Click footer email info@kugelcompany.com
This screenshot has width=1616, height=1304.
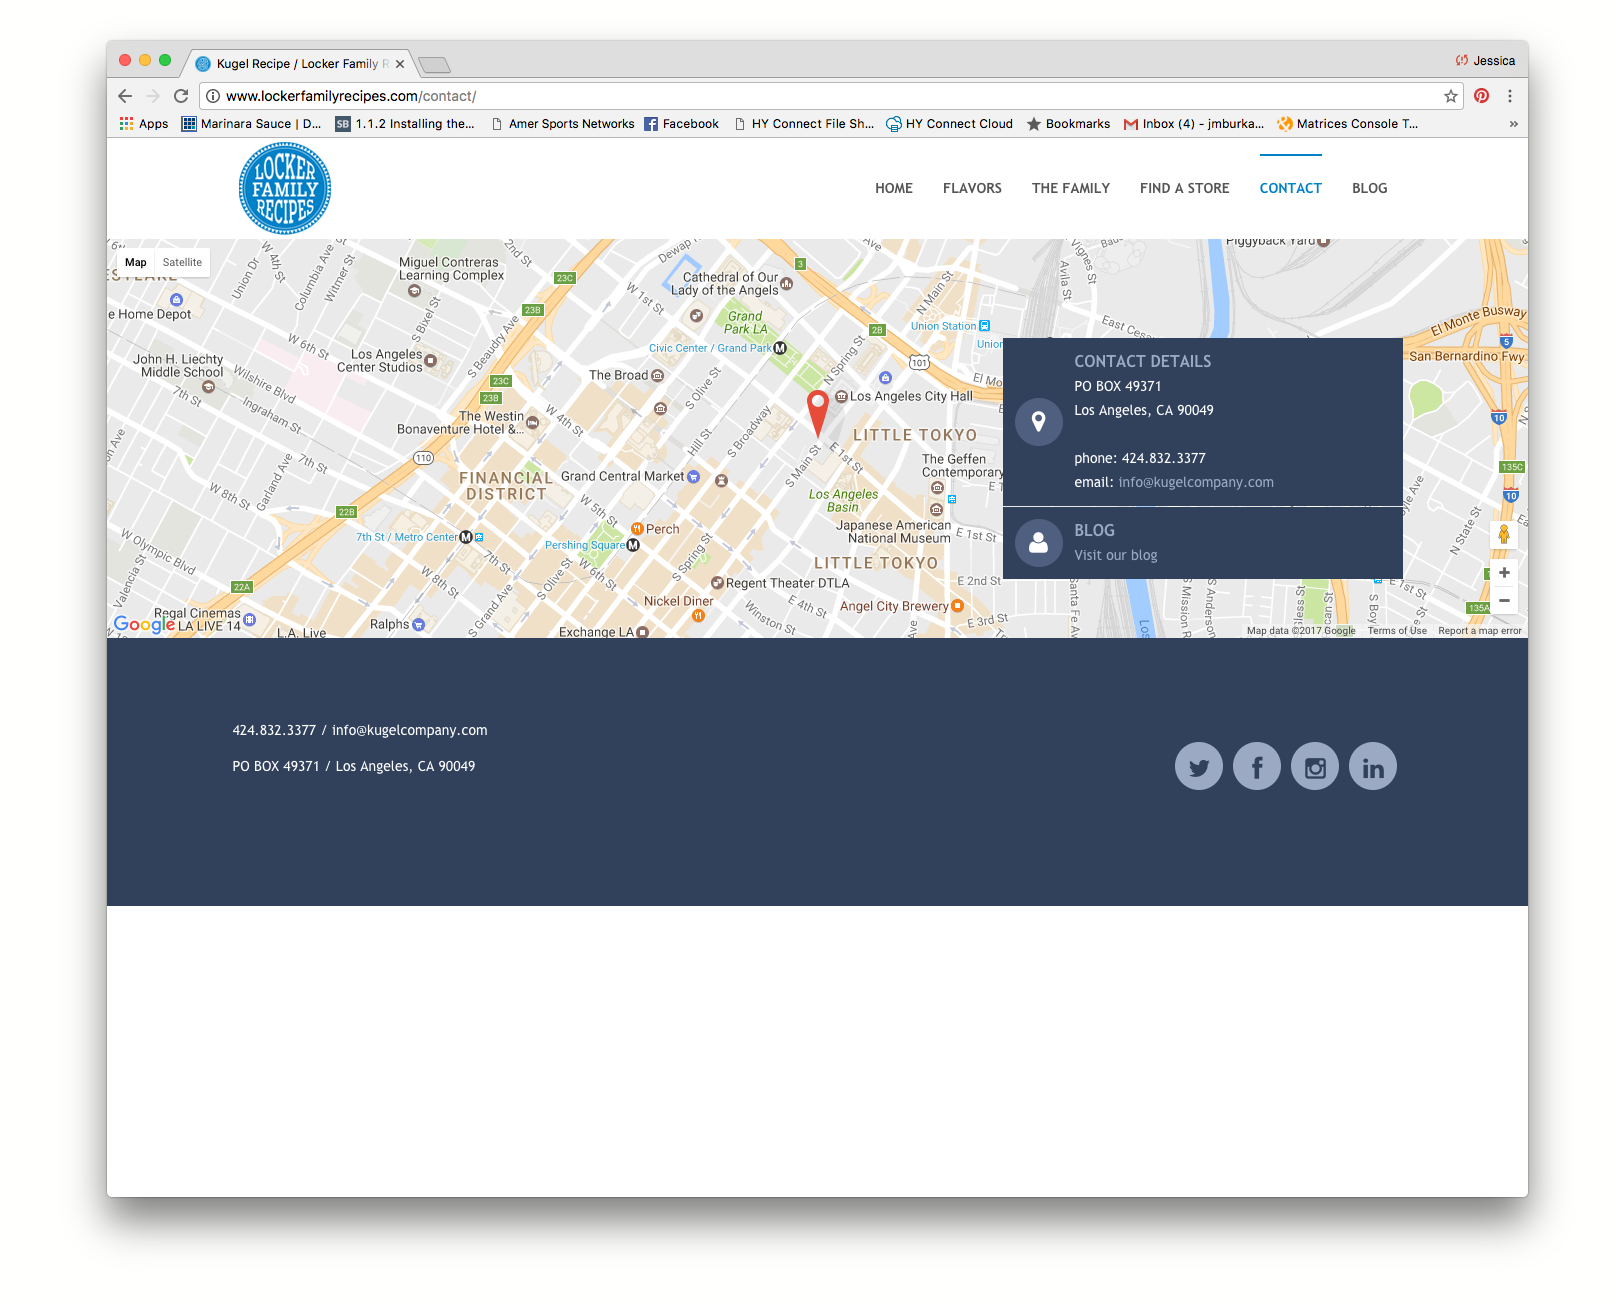point(410,730)
